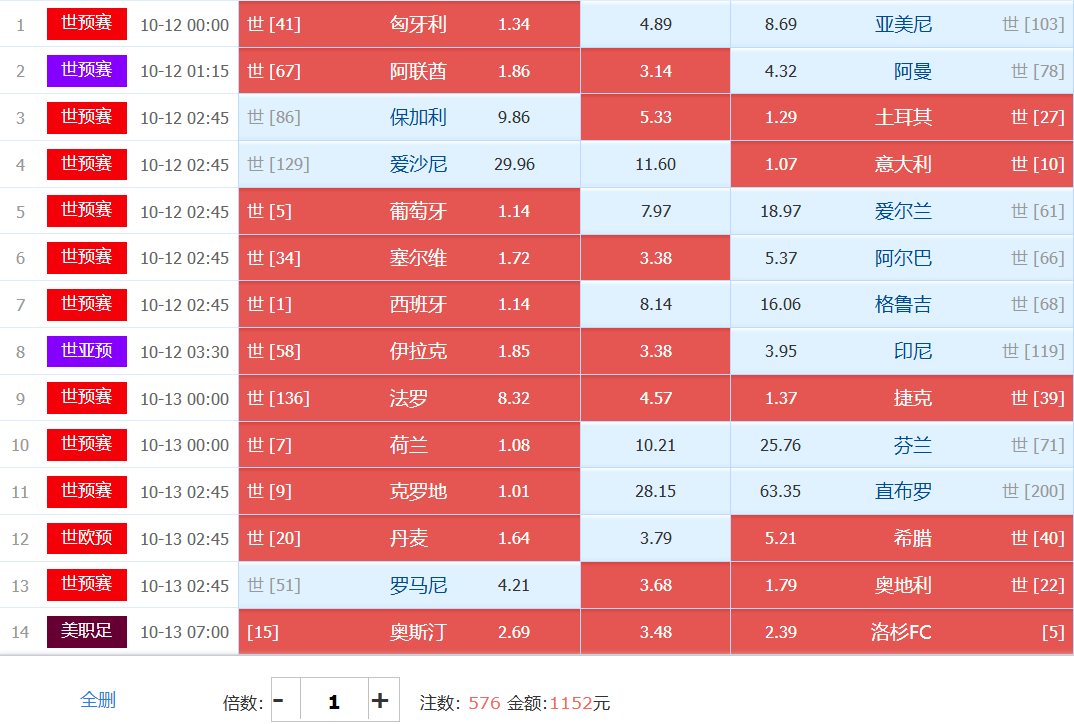Toggle 亚美尼 away win odds 8.69
1074x724 pixels.
point(780,24)
